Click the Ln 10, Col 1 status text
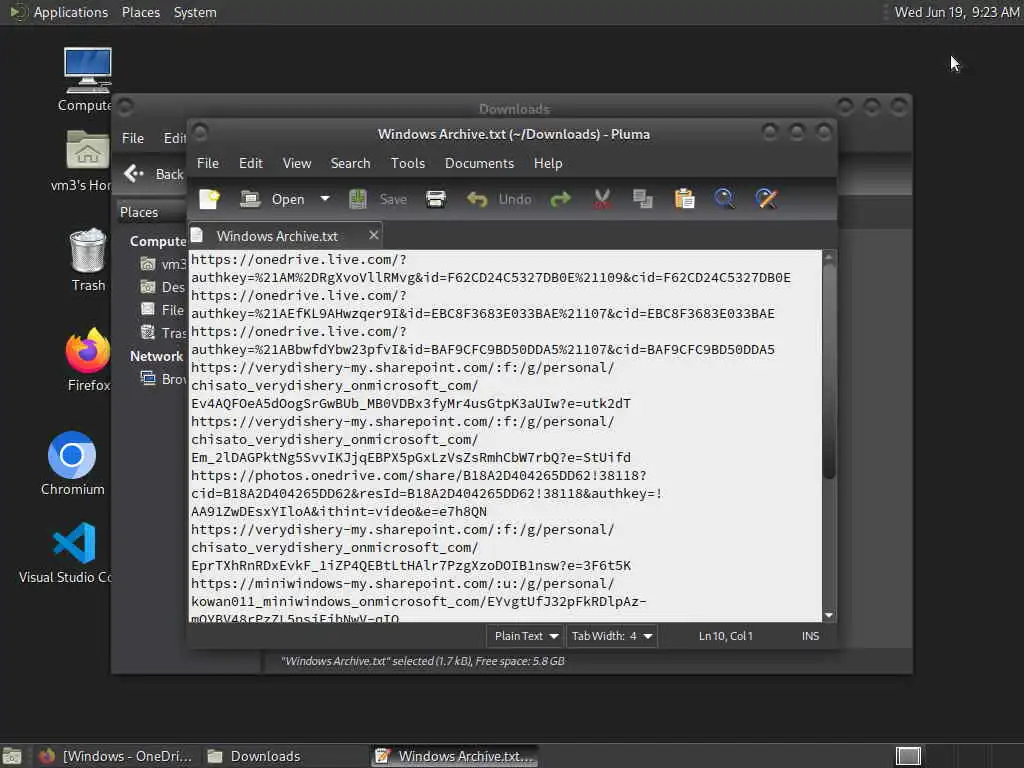 [x=726, y=636]
